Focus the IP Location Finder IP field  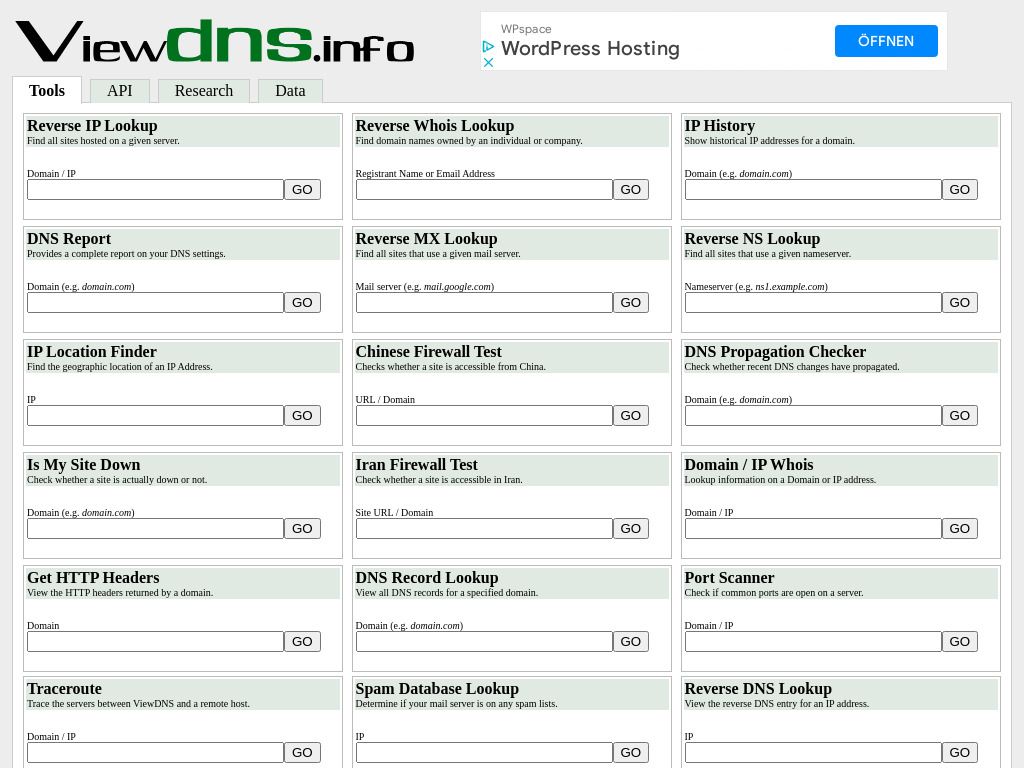point(155,415)
